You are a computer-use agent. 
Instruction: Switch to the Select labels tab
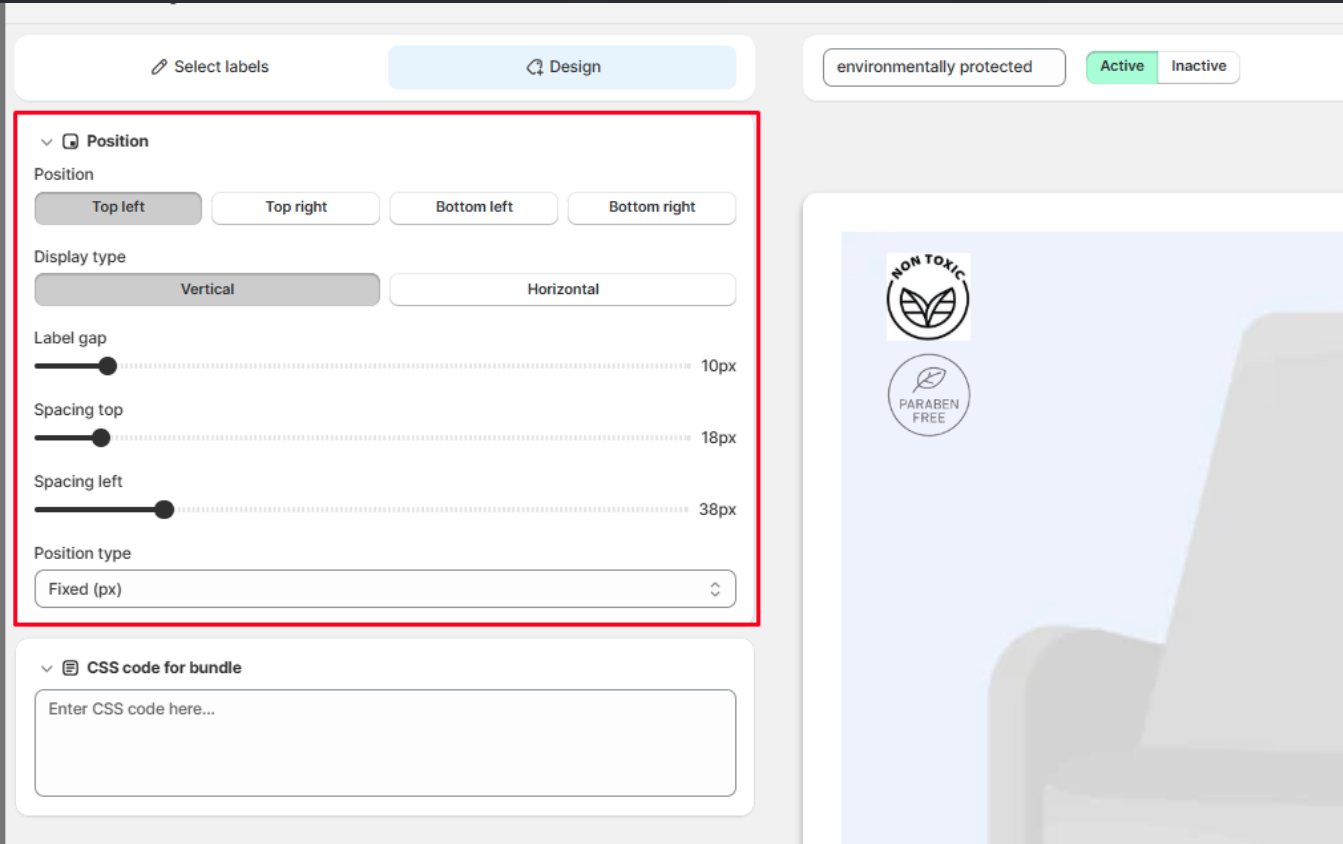(x=210, y=67)
